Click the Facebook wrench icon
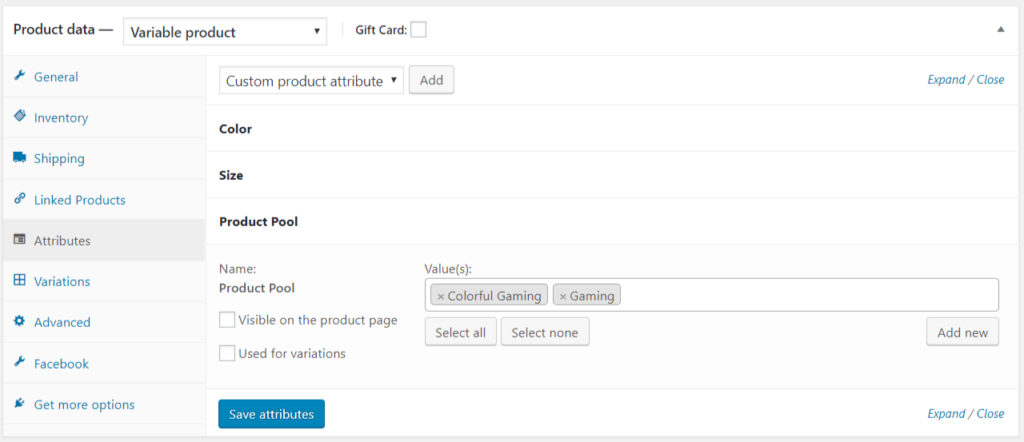 (x=20, y=363)
